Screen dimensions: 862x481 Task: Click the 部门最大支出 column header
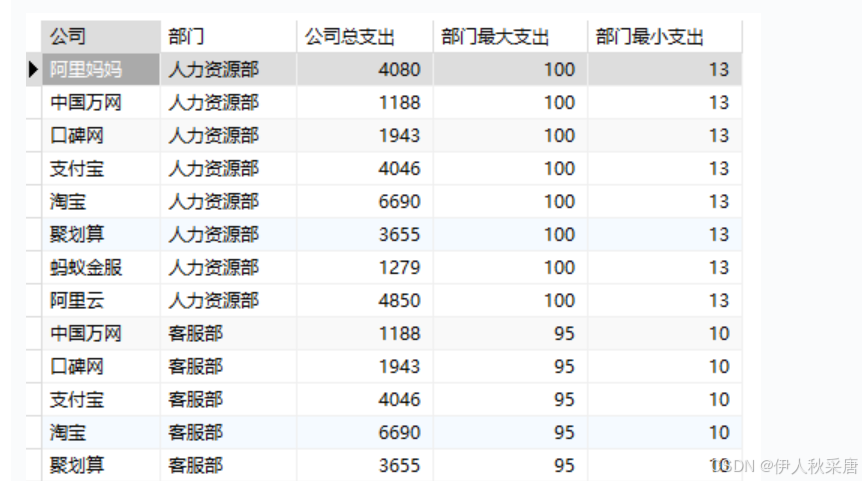[x=510, y=37]
